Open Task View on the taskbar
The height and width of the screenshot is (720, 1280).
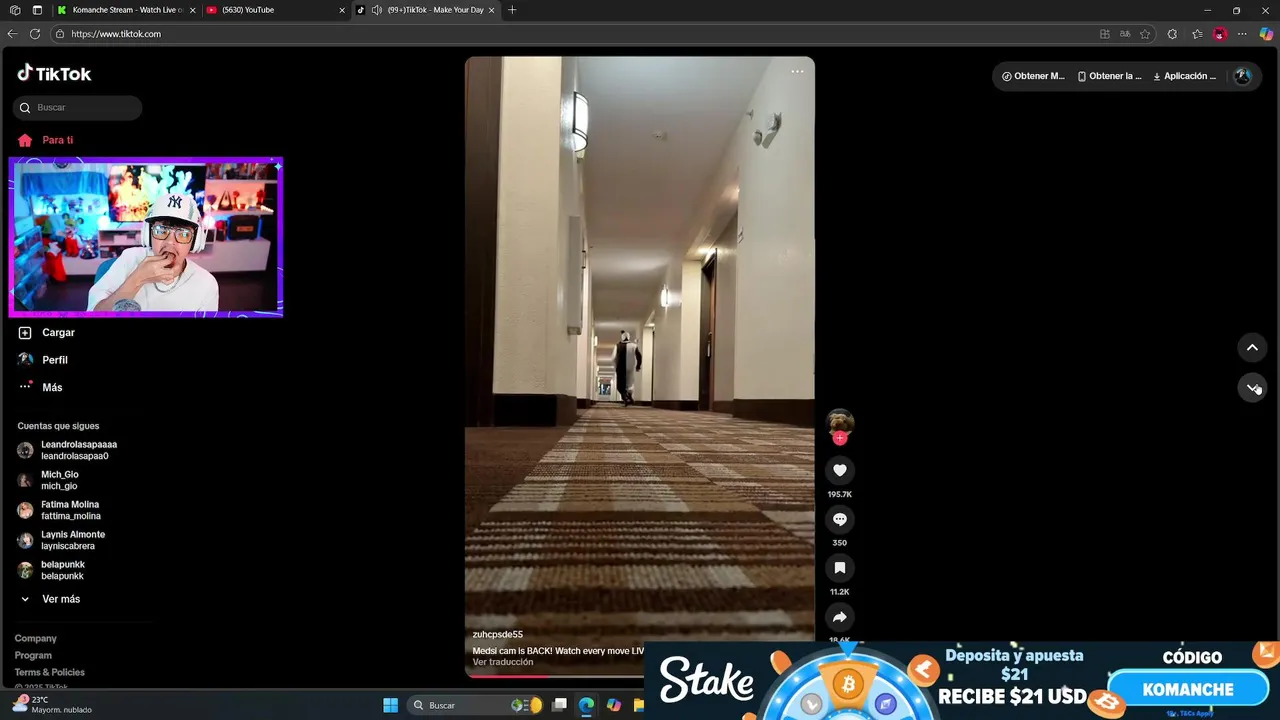[560, 705]
